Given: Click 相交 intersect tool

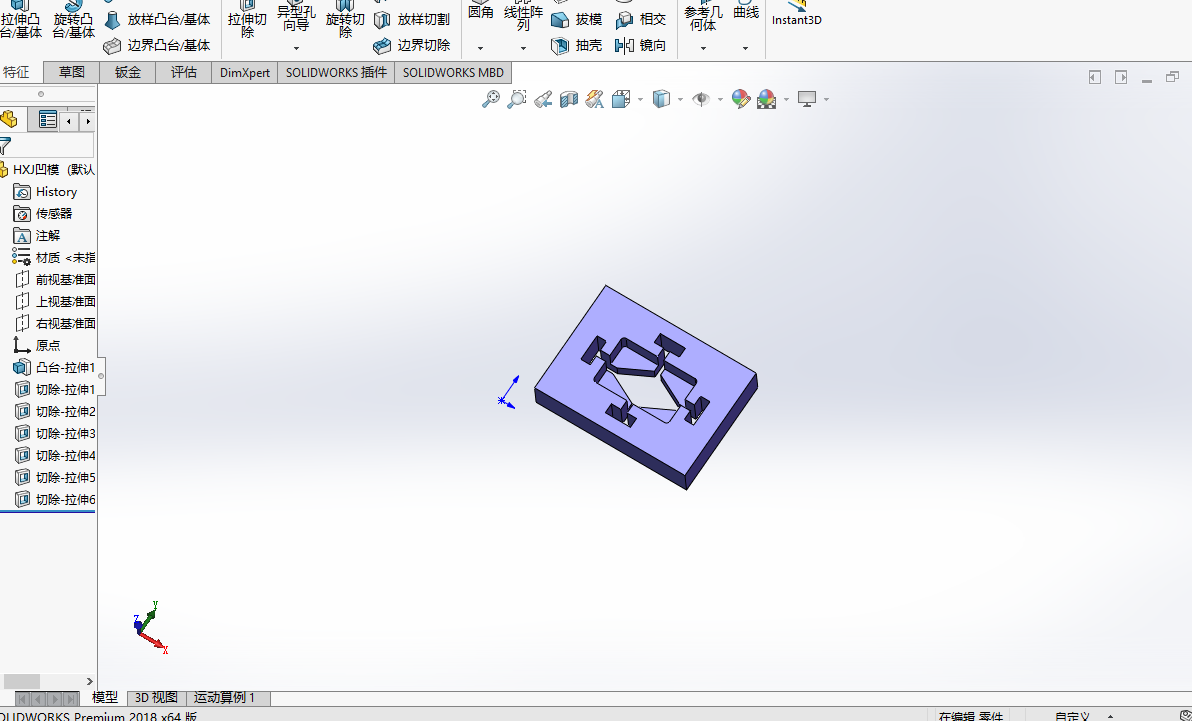Looking at the screenshot, I should pos(641,20).
